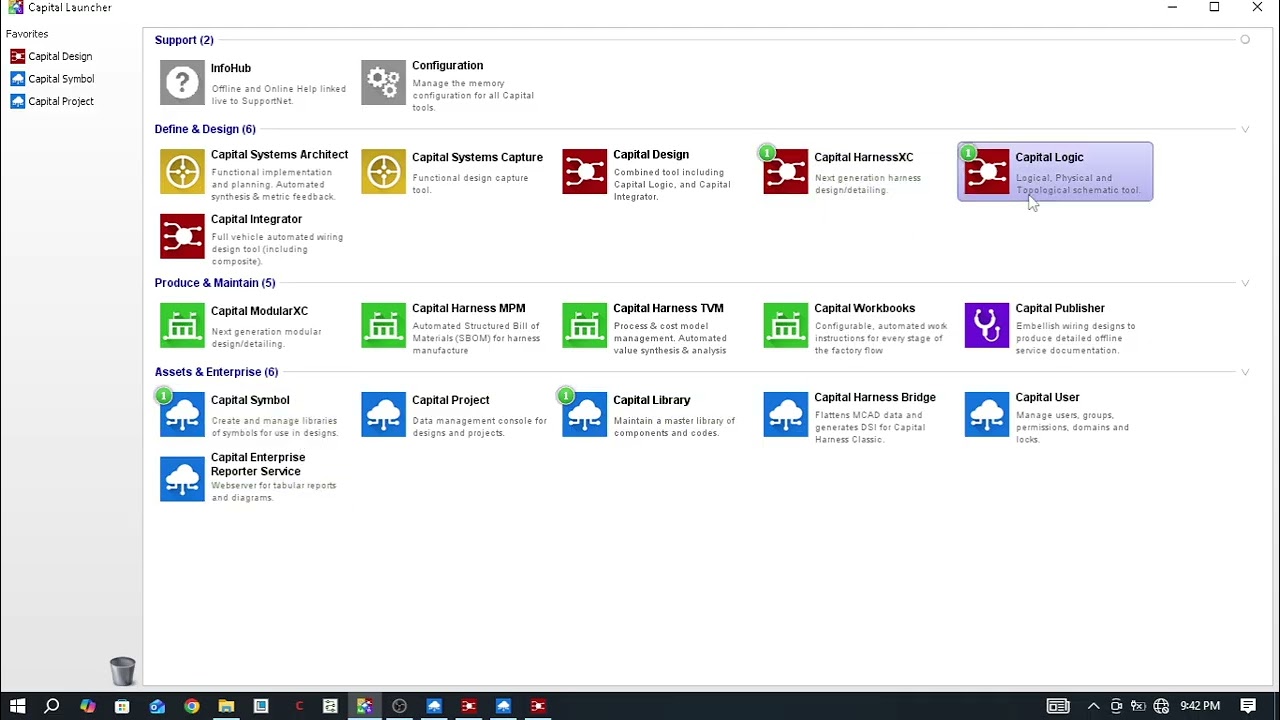Viewport: 1280px width, 720px height.
Task: Launch Capital Workbooks
Action: (x=857, y=327)
